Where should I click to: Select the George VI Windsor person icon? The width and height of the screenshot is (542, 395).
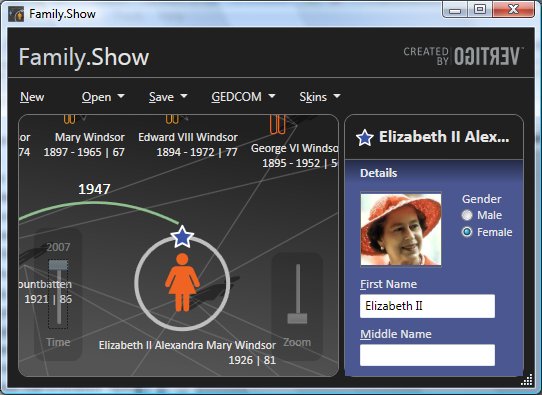coord(278,124)
